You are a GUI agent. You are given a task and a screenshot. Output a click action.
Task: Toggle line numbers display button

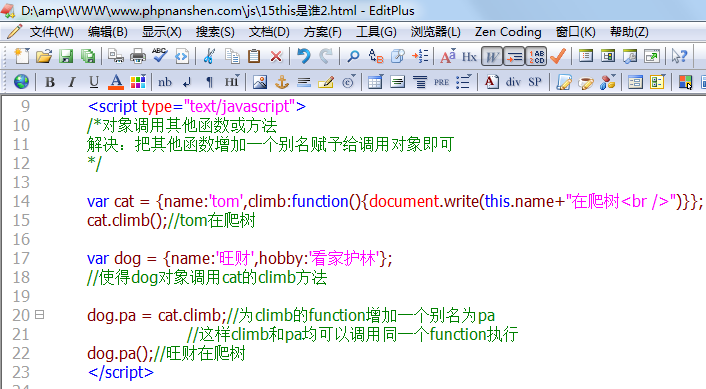tap(536, 56)
